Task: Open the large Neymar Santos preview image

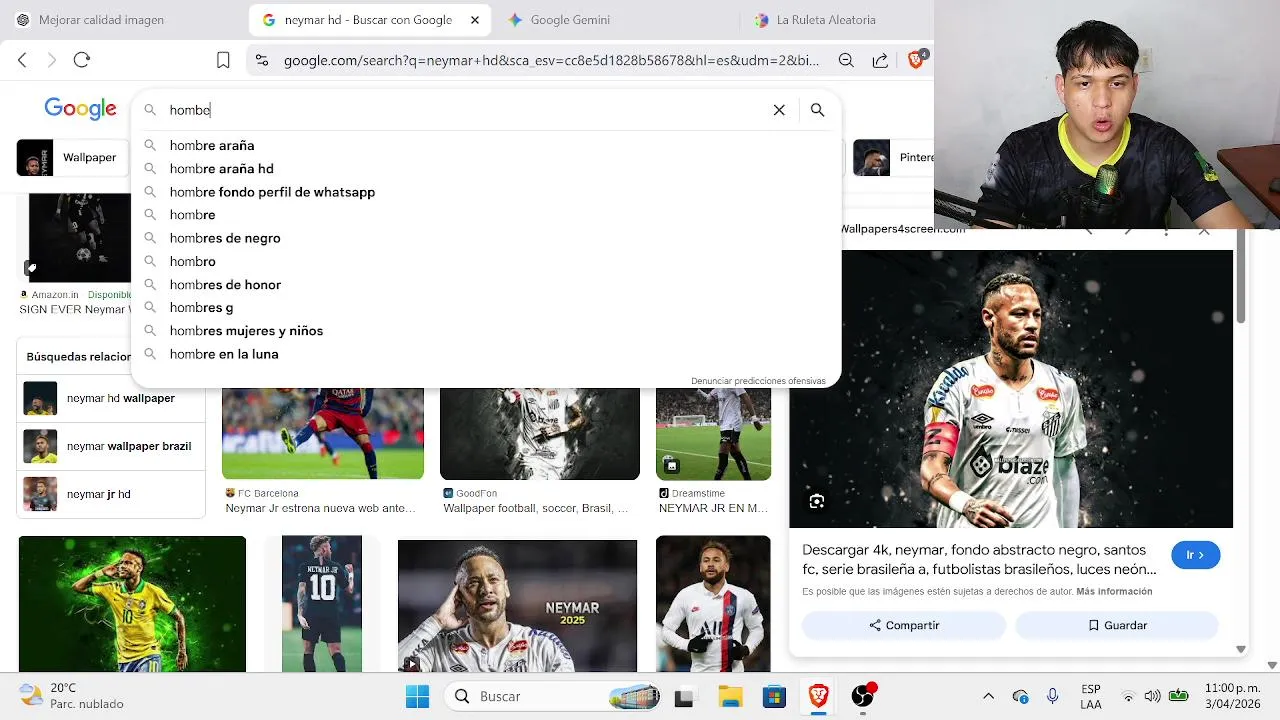Action: [1011, 388]
